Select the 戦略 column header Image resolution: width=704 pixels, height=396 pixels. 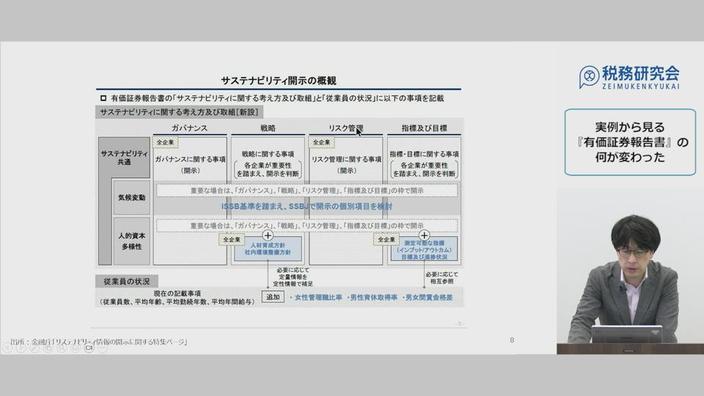click(x=268, y=128)
